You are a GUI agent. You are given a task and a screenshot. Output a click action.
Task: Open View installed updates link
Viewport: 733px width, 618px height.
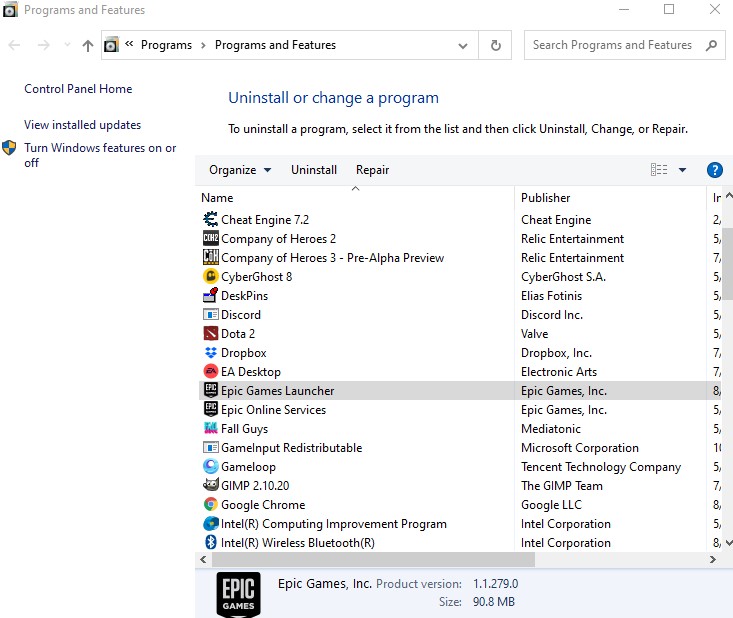point(82,125)
